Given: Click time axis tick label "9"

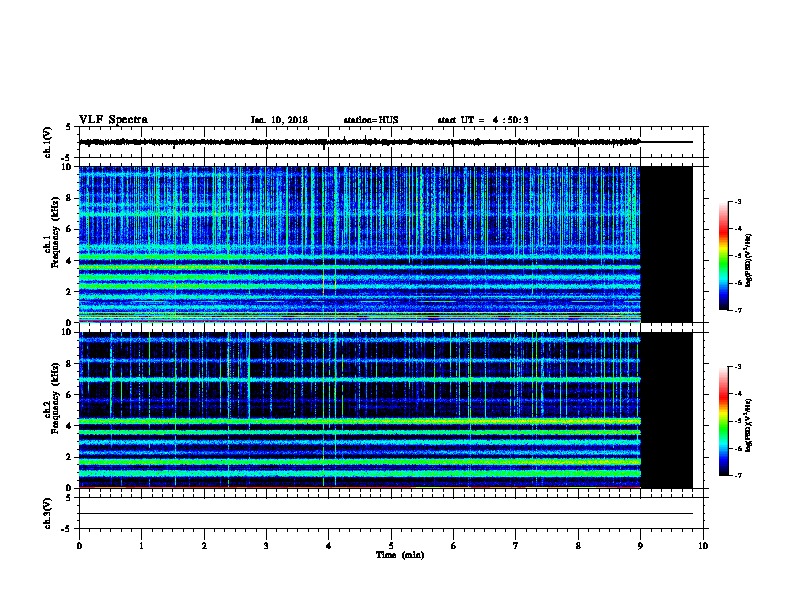Looking at the screenshot, I should coord(640,546).
